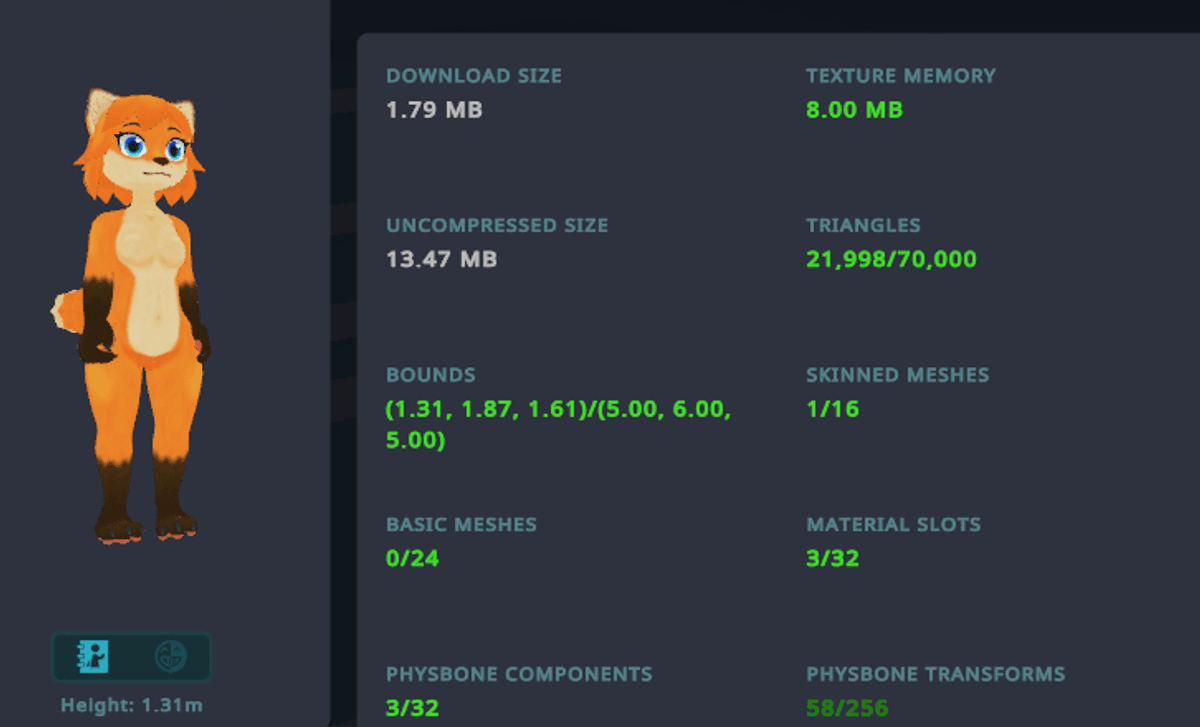Click the Uncompressed Size label
The height and width of the screenshot is (727, 1200).
tap(497, 226)
